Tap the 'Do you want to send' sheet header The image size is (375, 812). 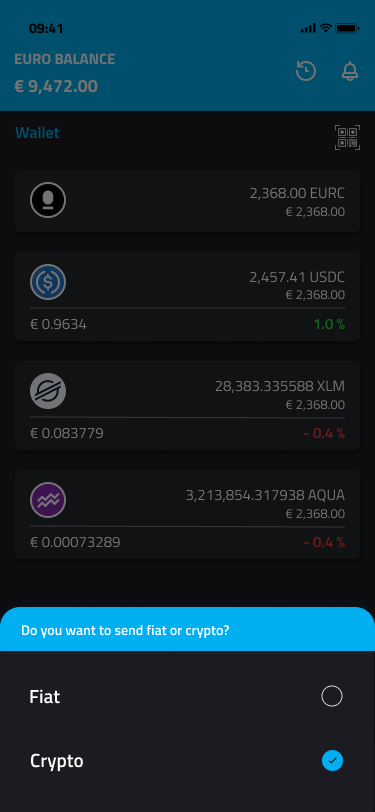point(188,629)
